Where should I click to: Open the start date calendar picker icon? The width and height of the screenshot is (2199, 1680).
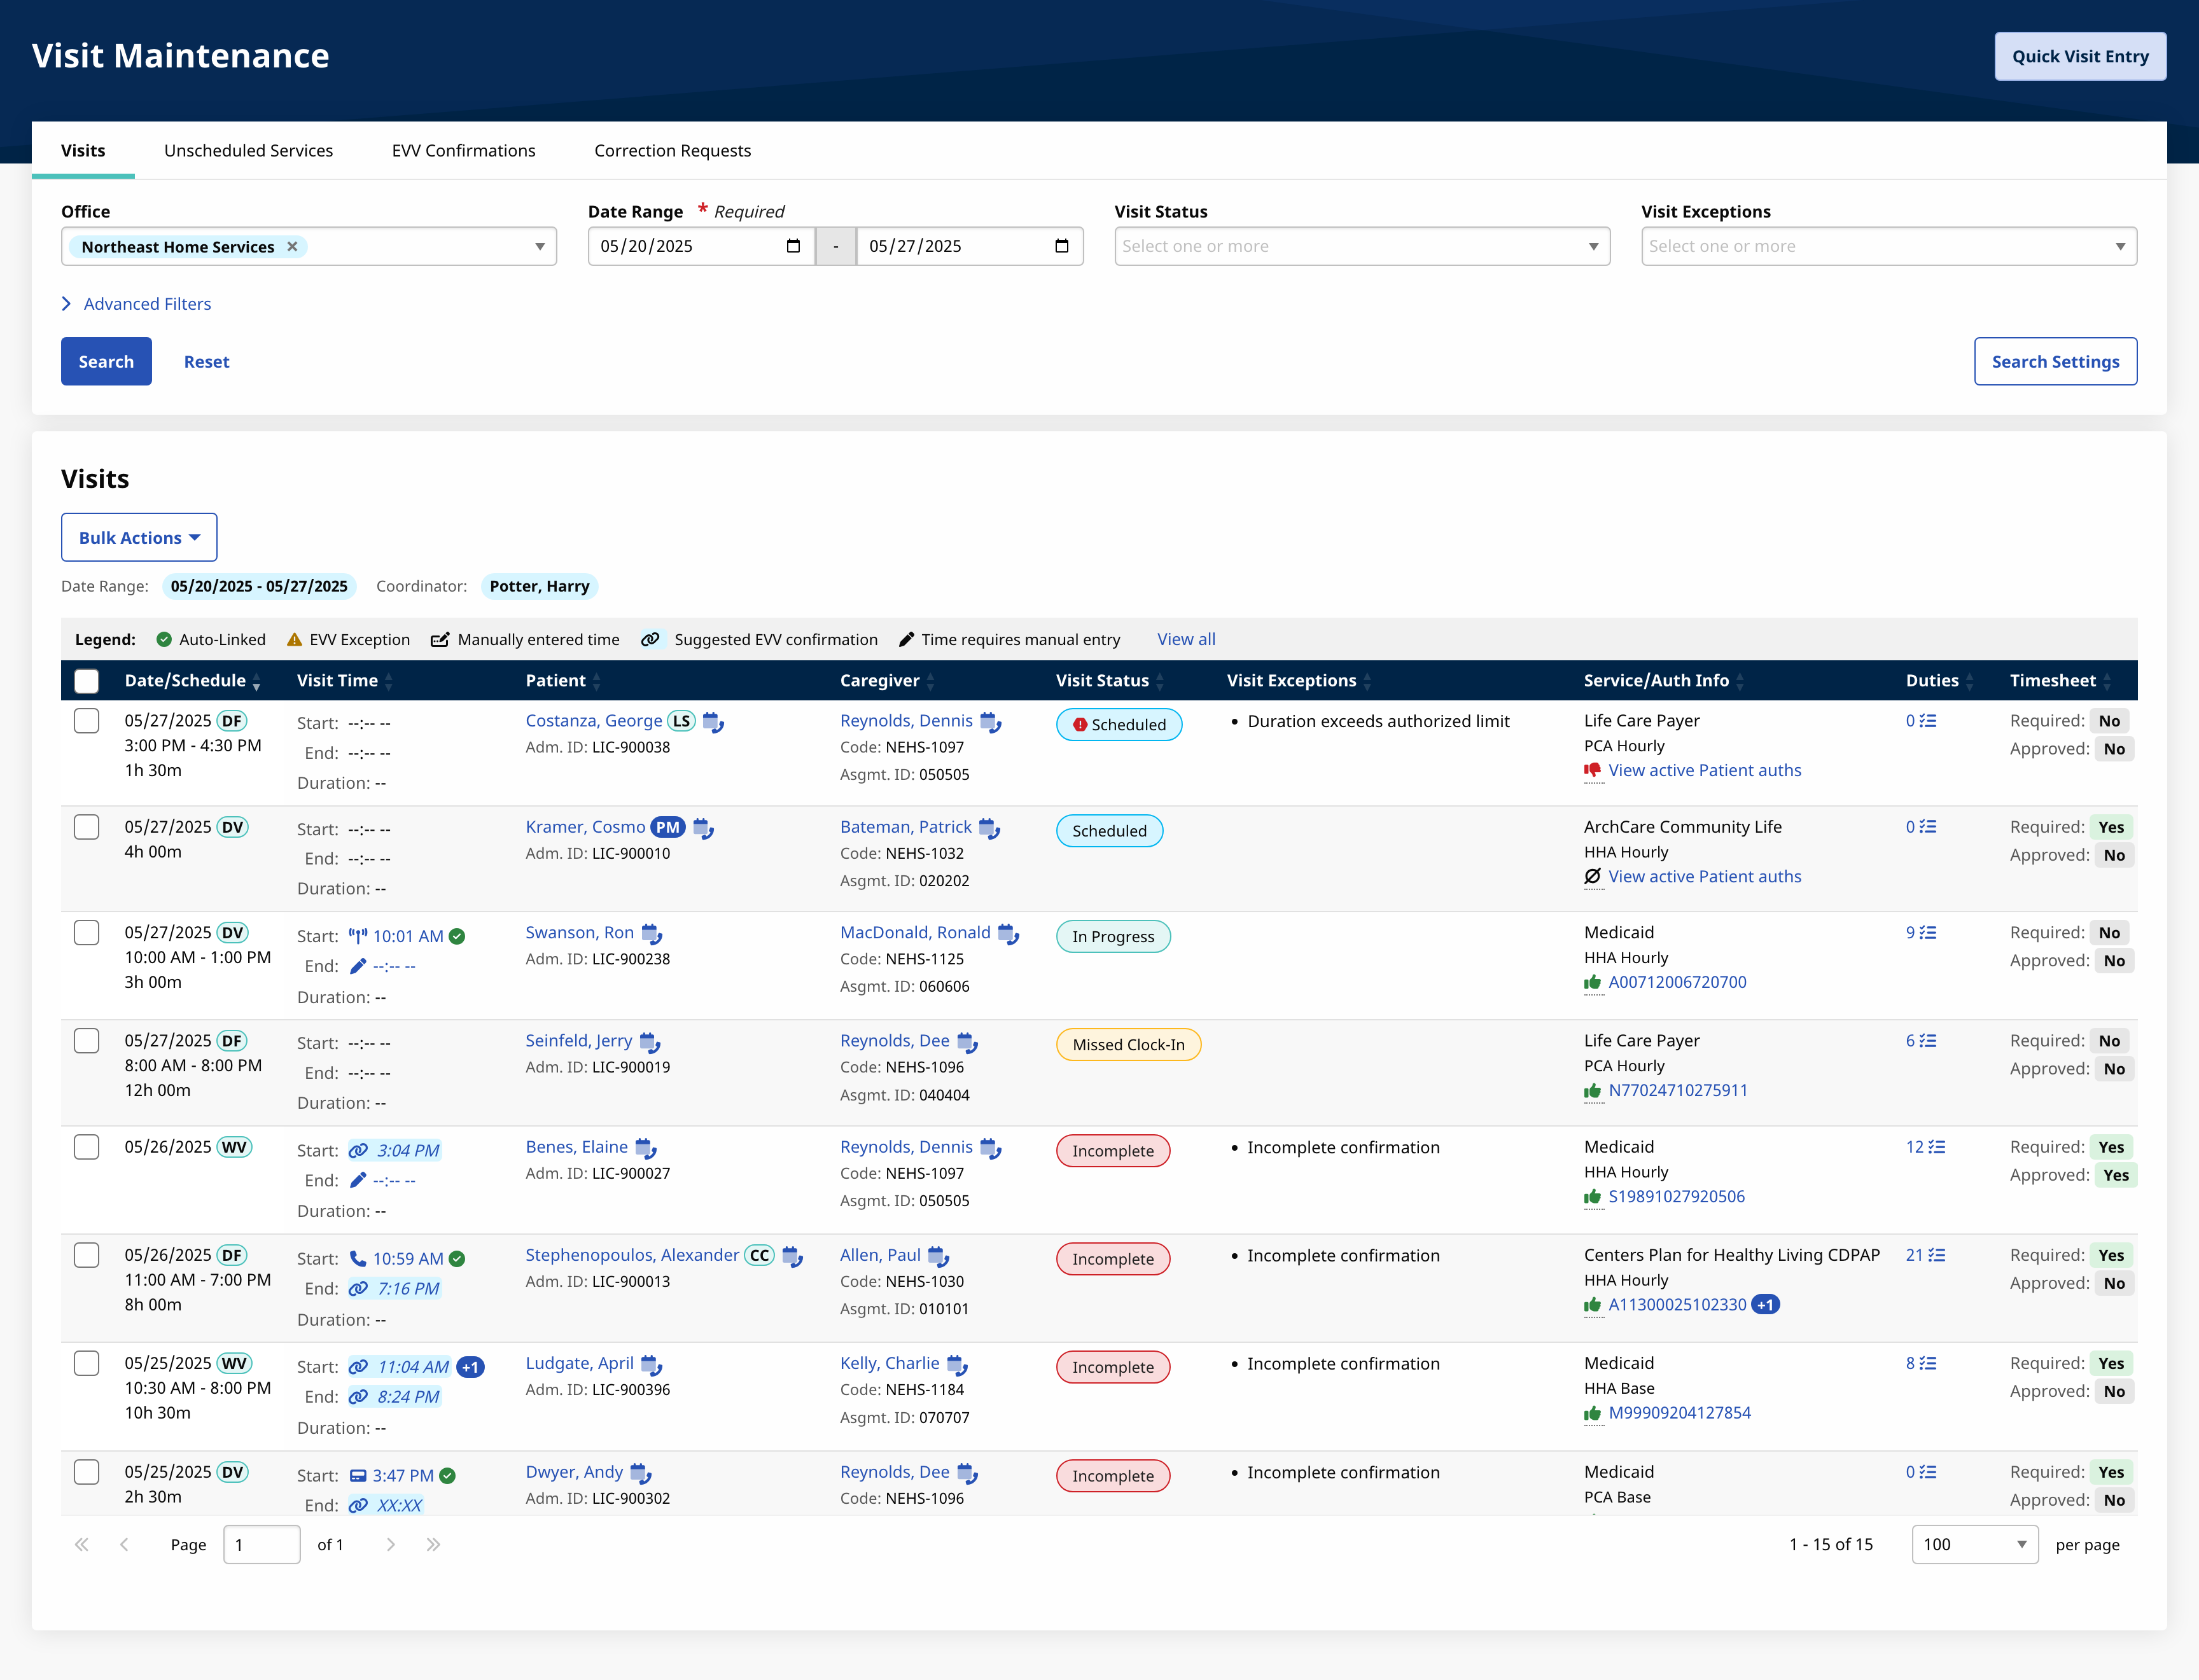coord(793,246)
